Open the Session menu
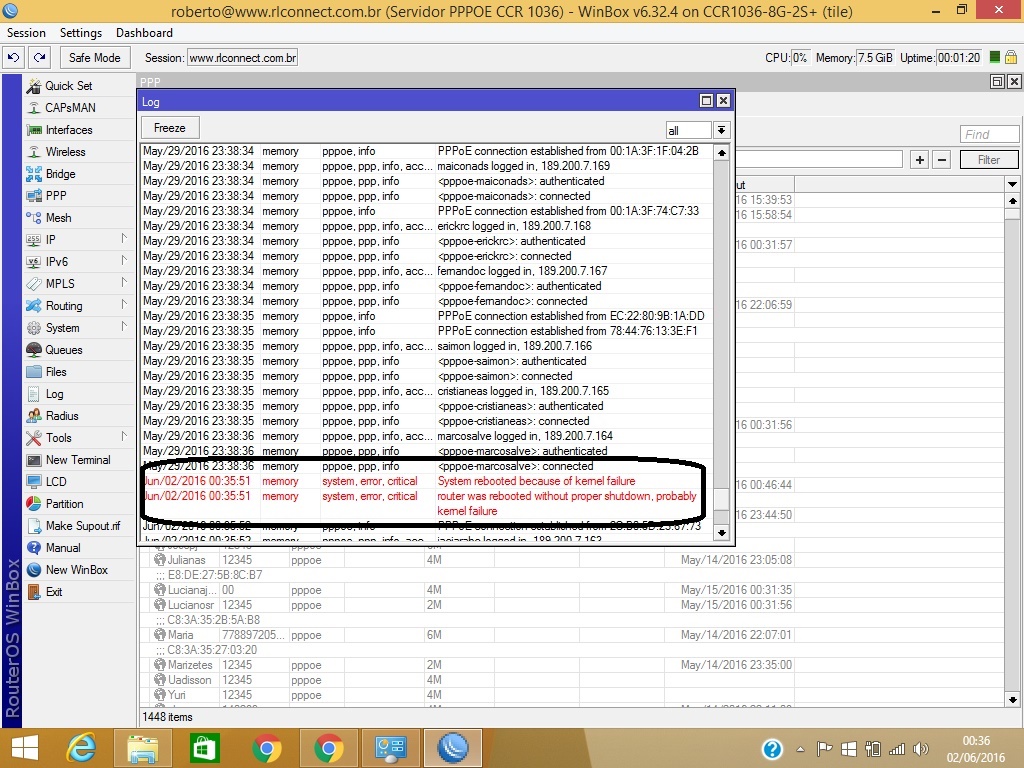The height and width of the screenshot is (768, 1024). [27, 33]
